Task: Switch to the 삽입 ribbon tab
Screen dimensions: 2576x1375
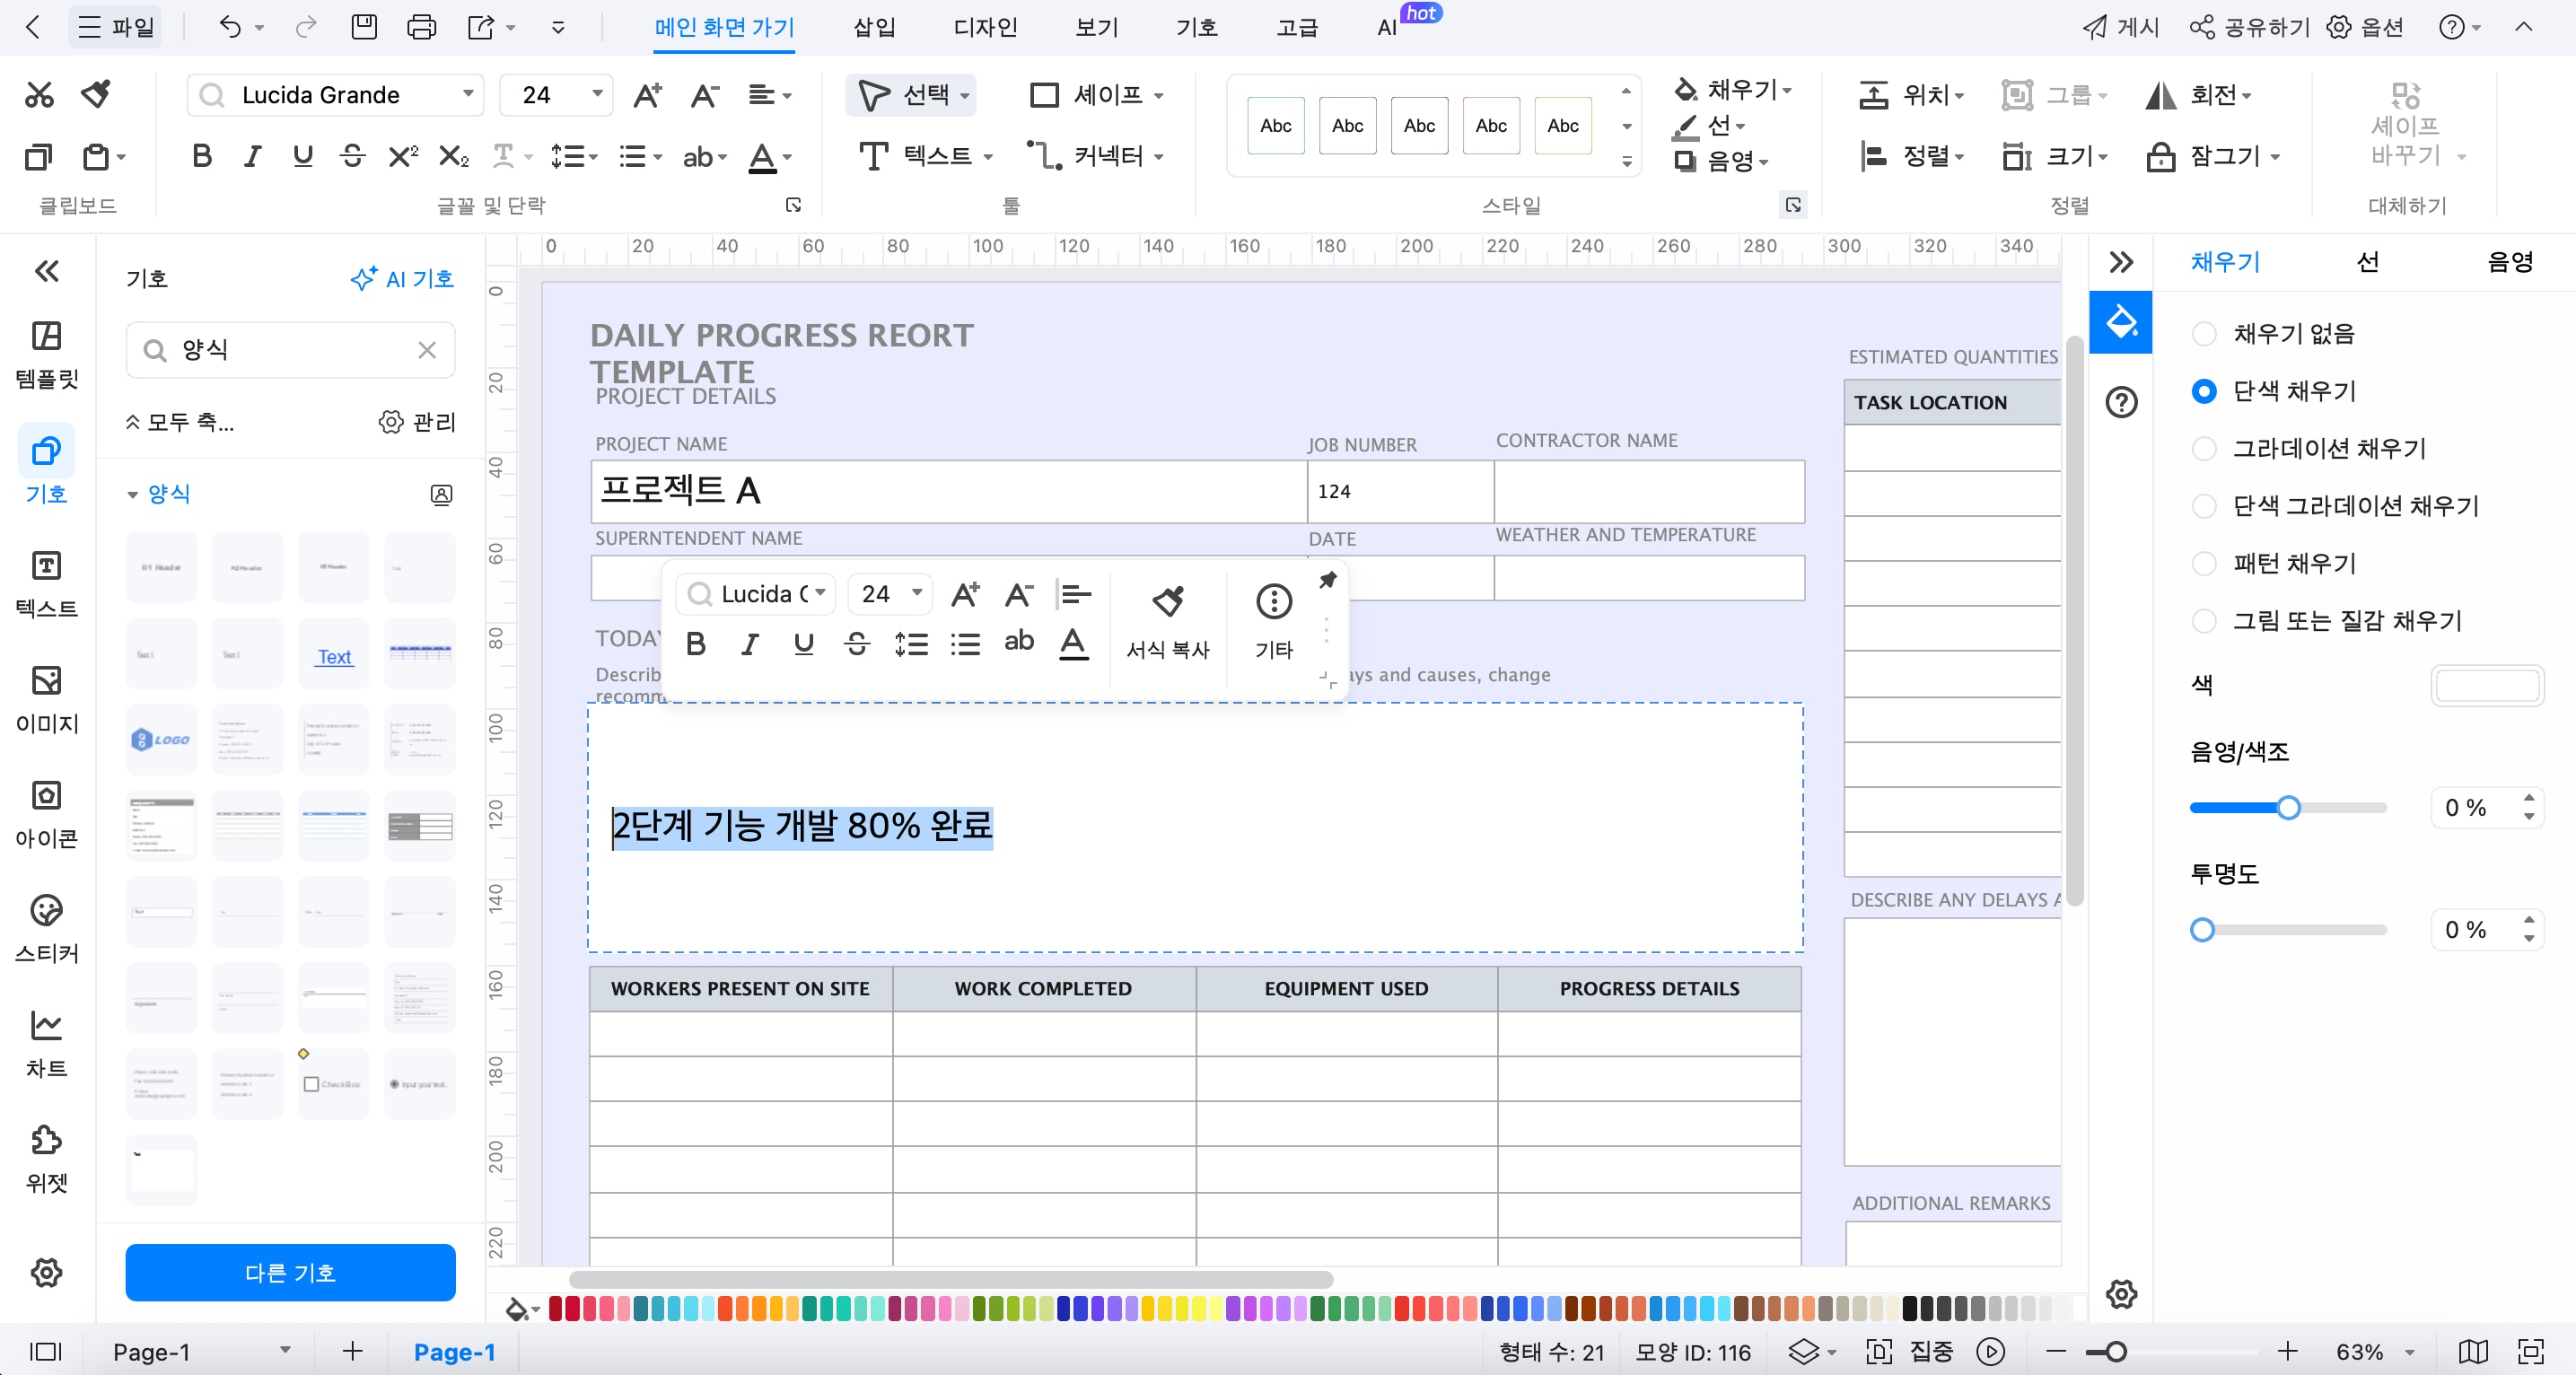Action: click(x=873, y=27)
